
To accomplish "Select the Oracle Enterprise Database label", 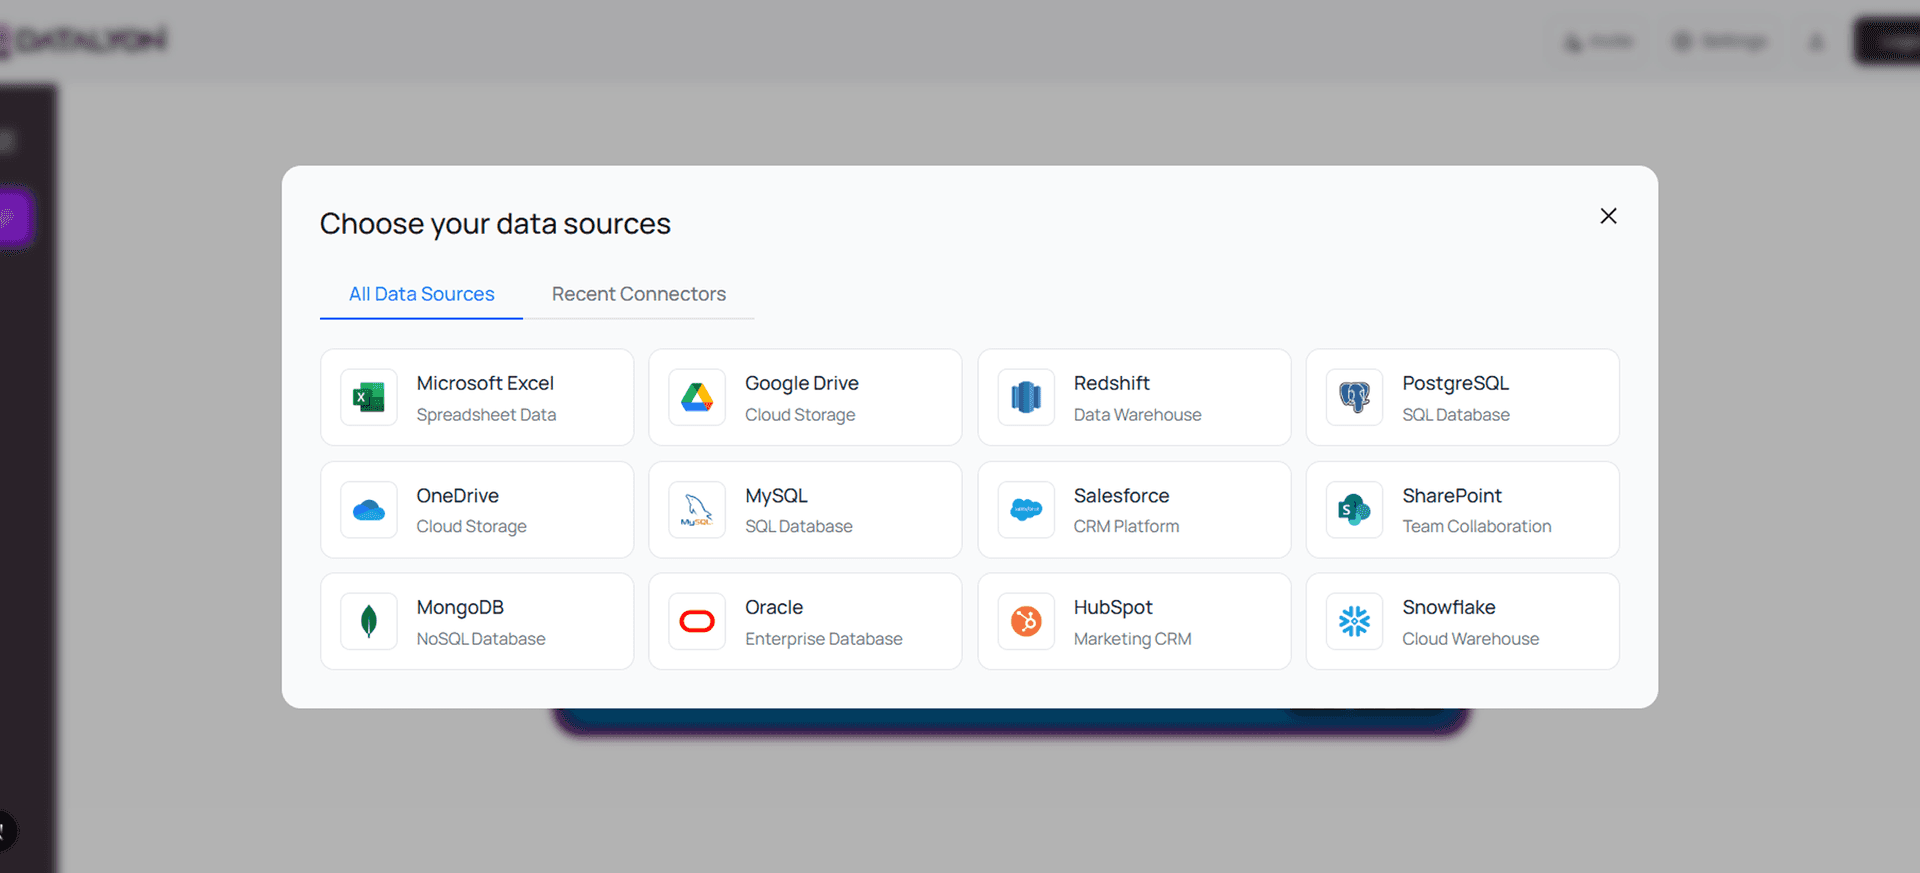I will click(x=823, y=638).
